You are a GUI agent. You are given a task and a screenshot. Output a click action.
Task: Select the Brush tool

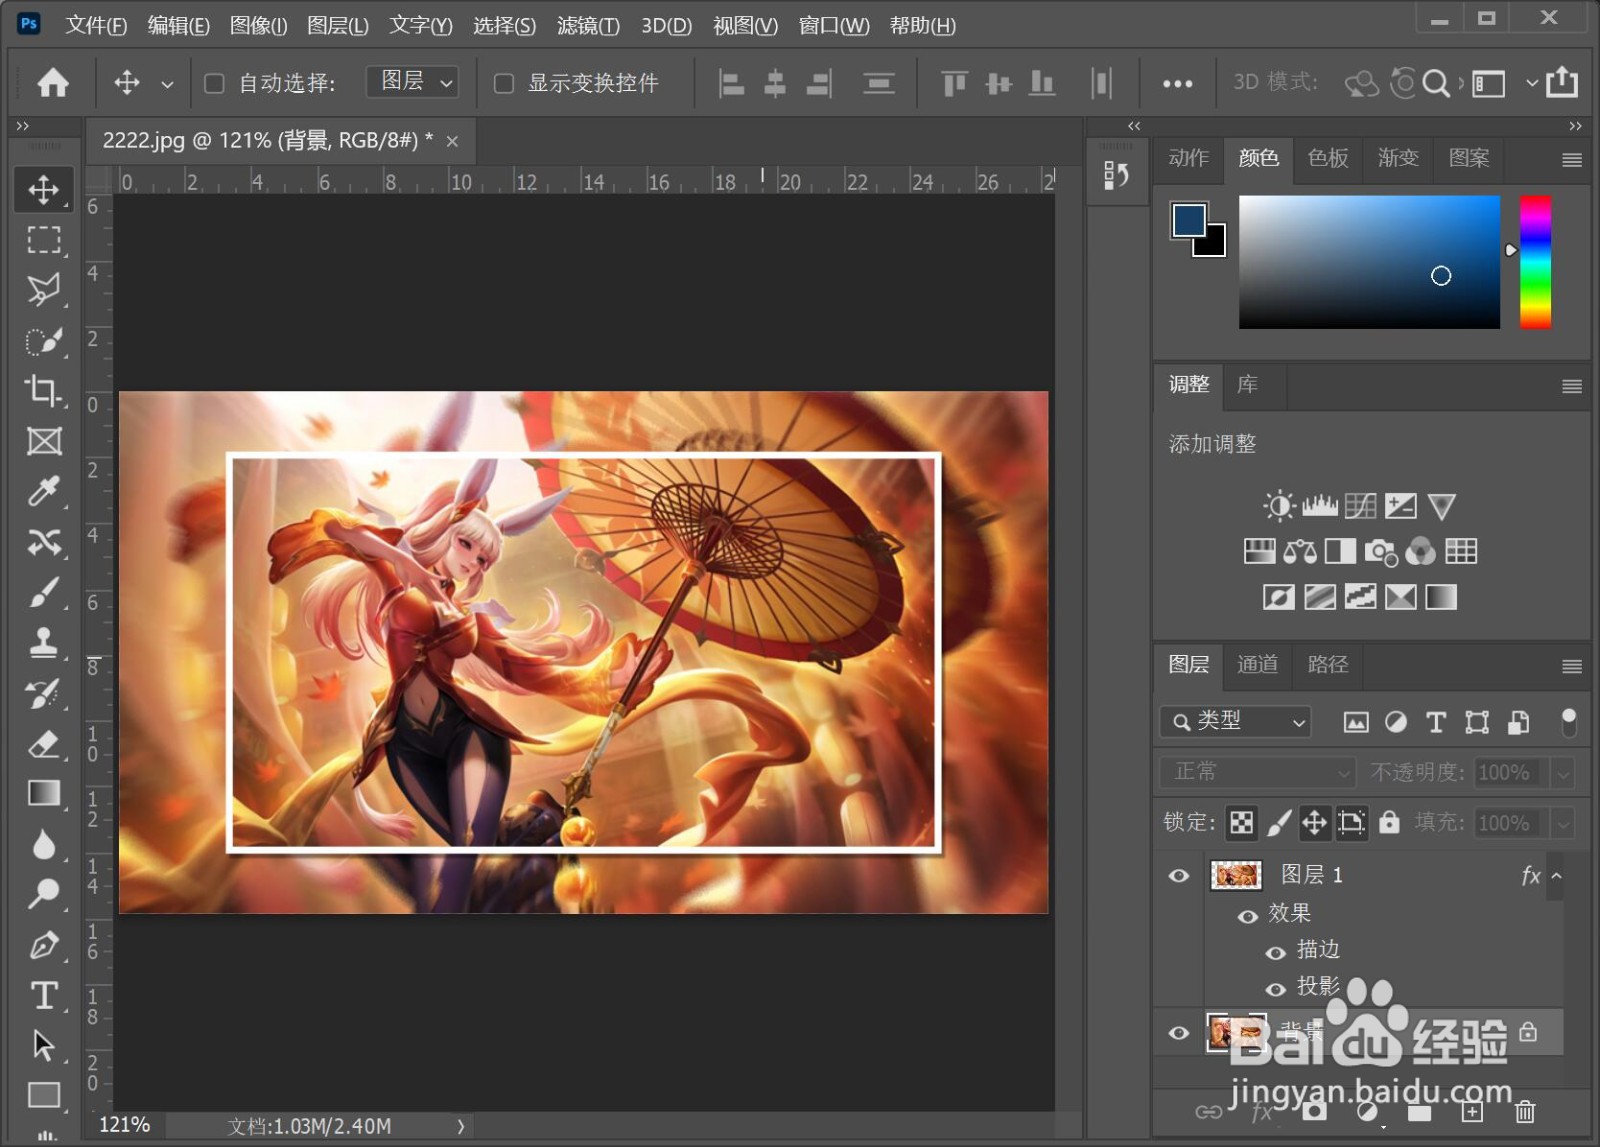44,592
